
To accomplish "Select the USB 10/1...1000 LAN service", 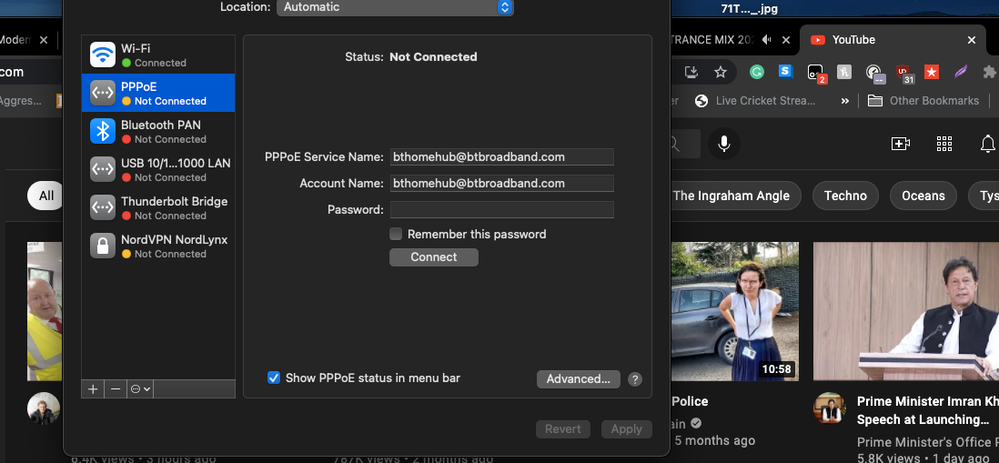I will [158, 169].
